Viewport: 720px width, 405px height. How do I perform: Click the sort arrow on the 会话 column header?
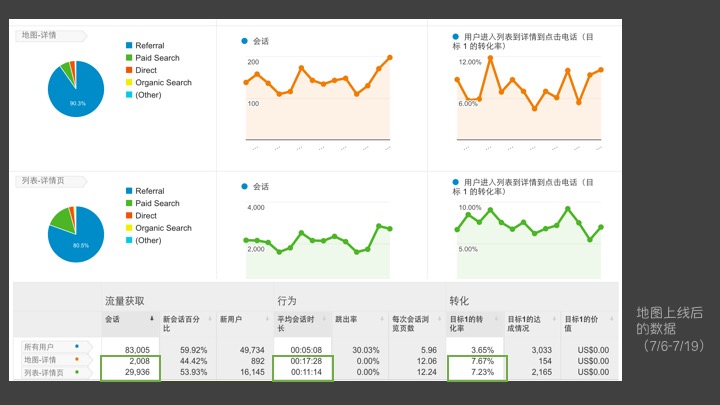[x=153, y=318]
